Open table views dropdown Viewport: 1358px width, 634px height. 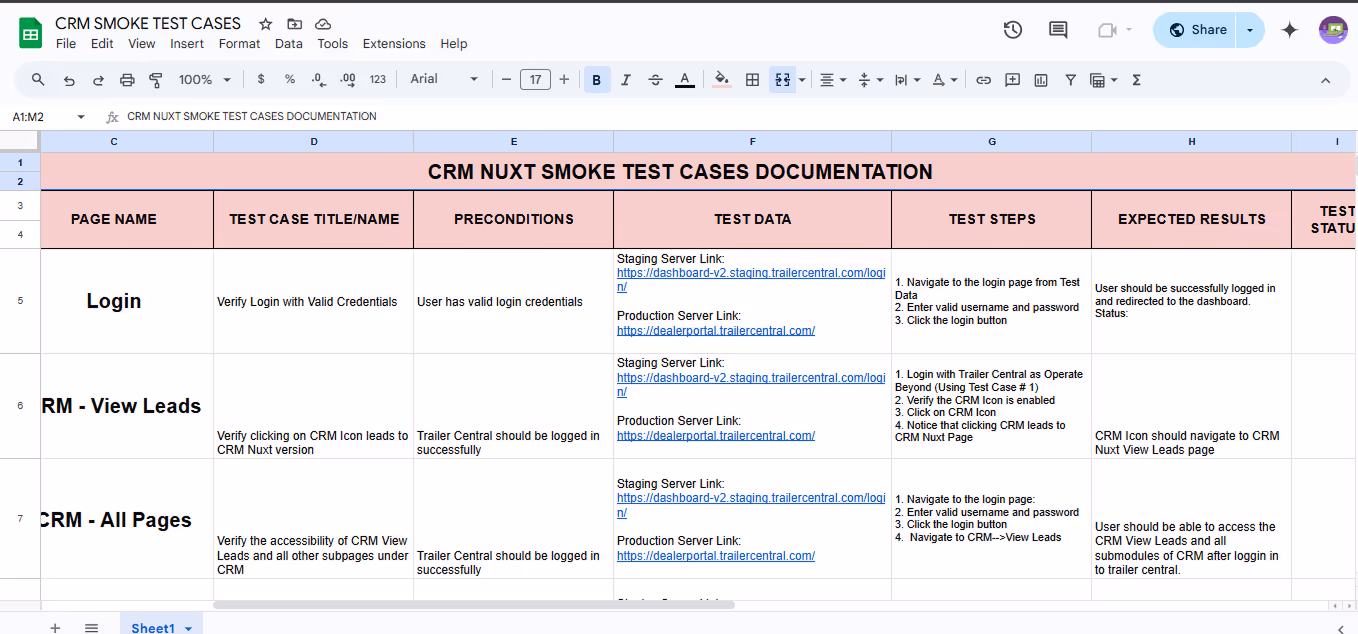pos(1103,80)
